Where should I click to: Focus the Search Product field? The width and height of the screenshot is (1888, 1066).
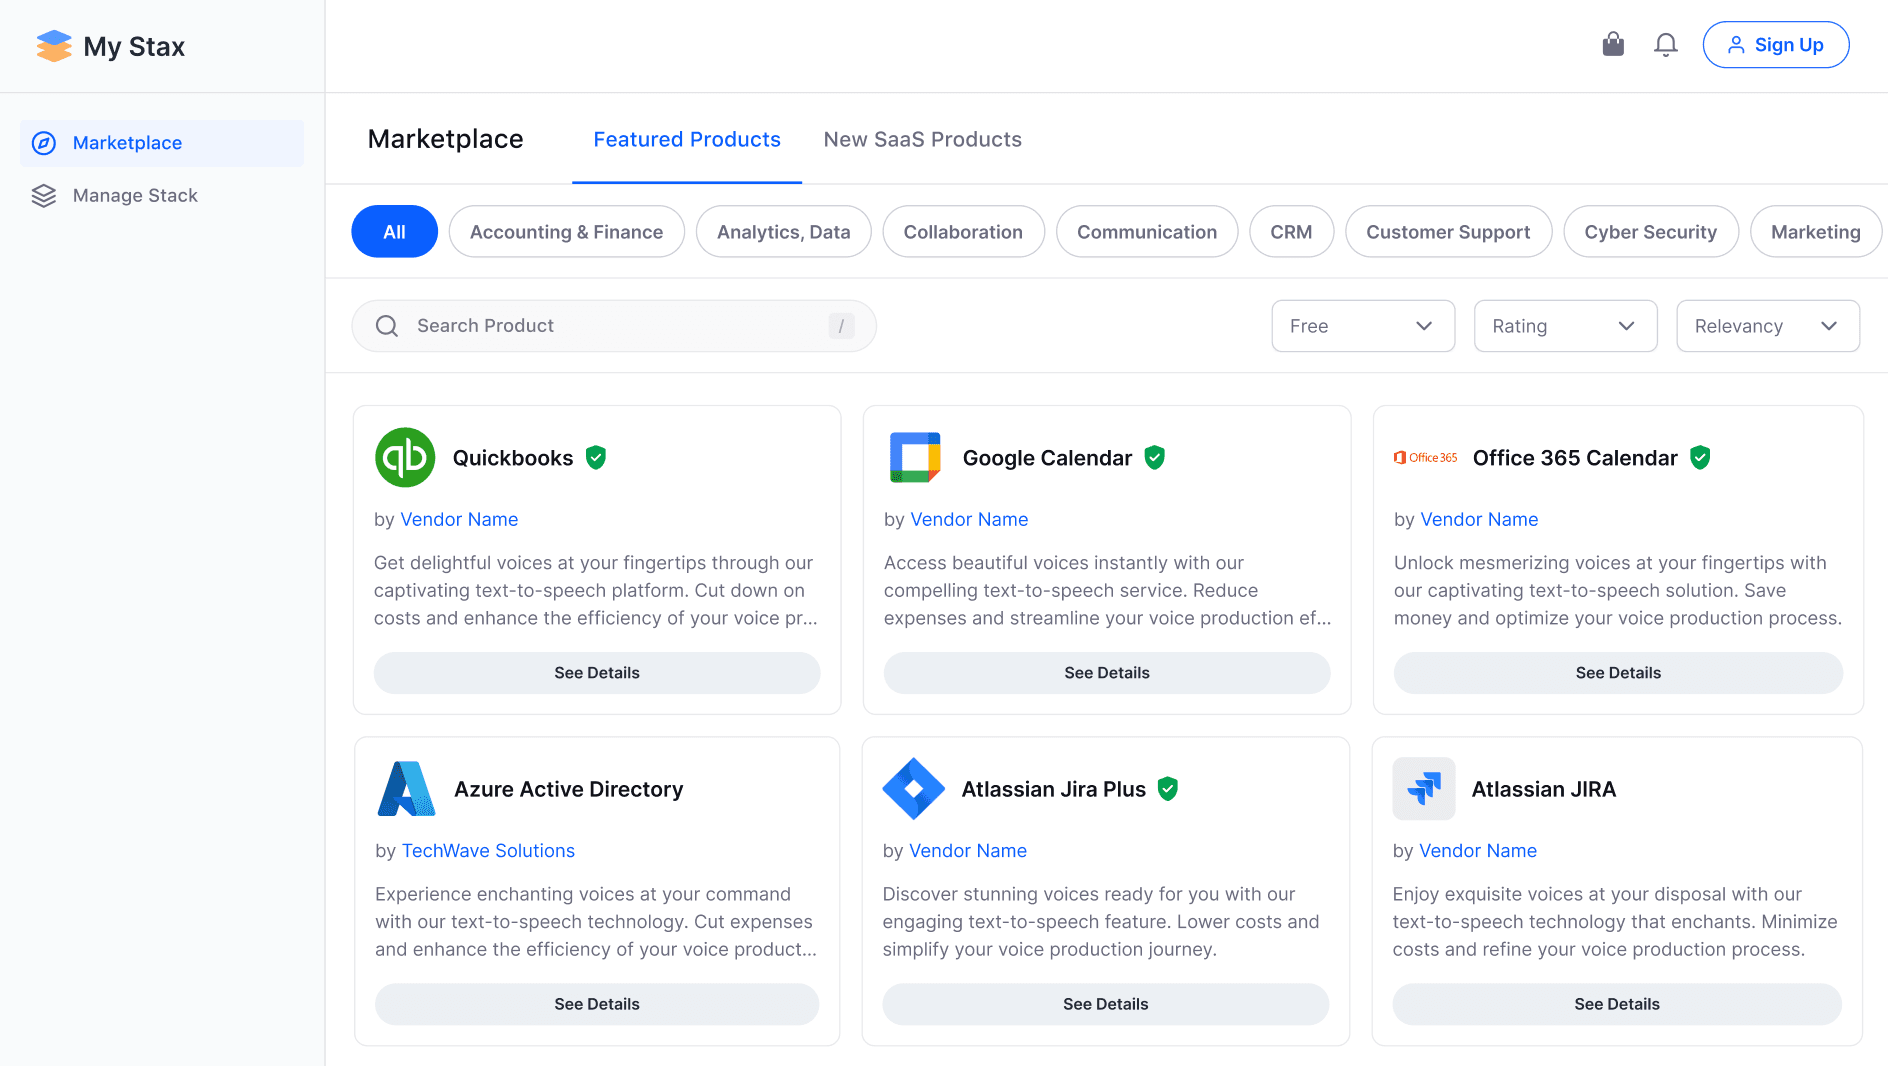(614, 326)
